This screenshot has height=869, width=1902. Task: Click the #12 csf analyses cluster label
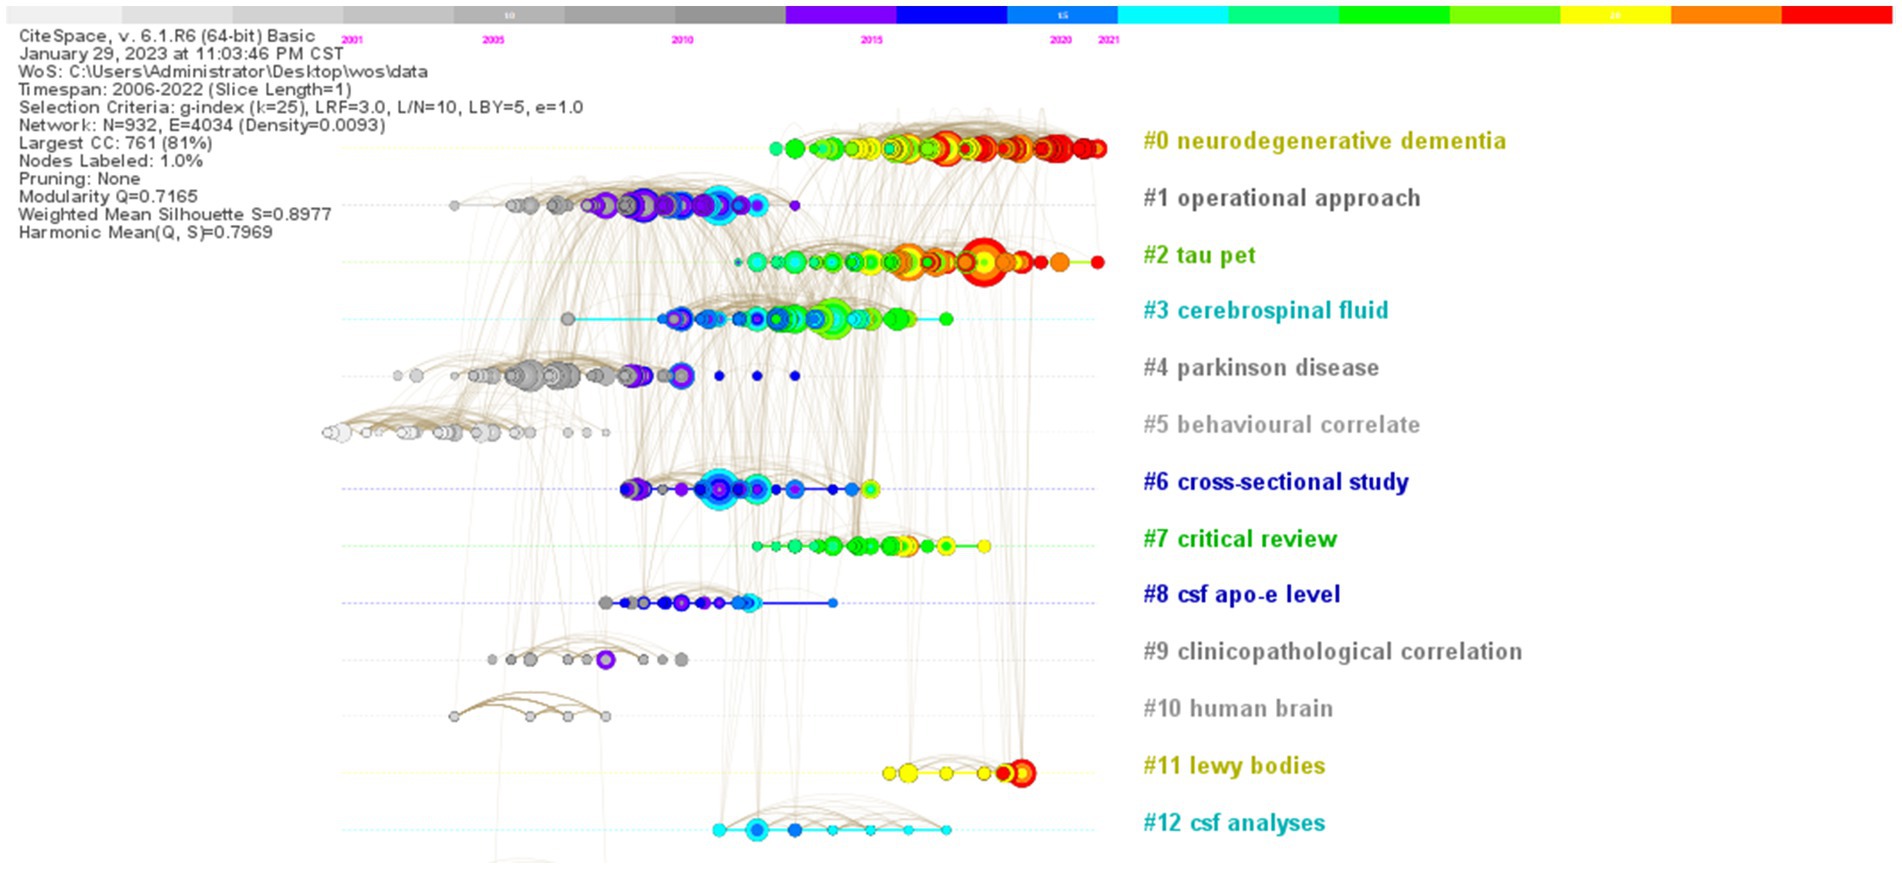tap(1234, 823)
